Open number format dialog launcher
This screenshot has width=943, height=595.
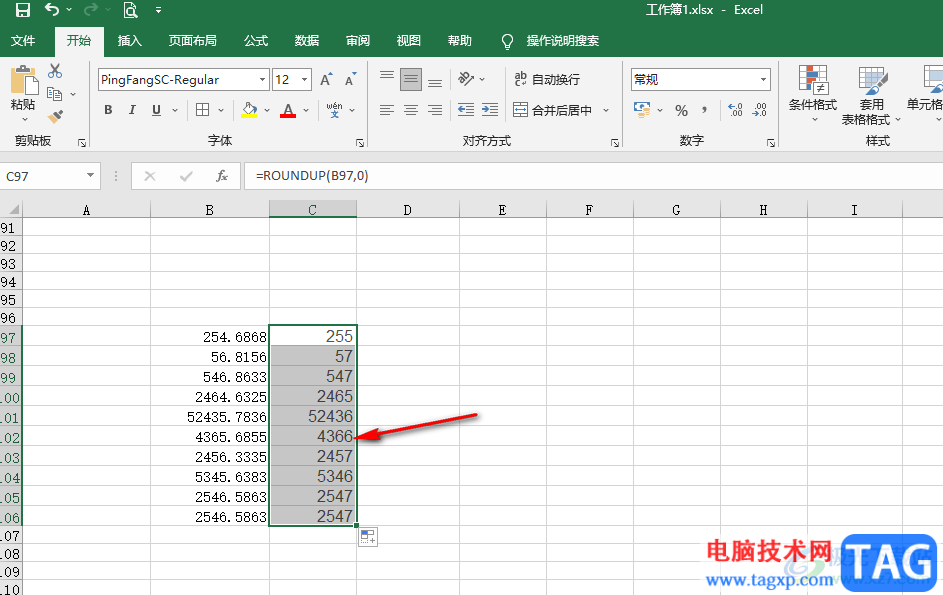(x=771, y=143)
